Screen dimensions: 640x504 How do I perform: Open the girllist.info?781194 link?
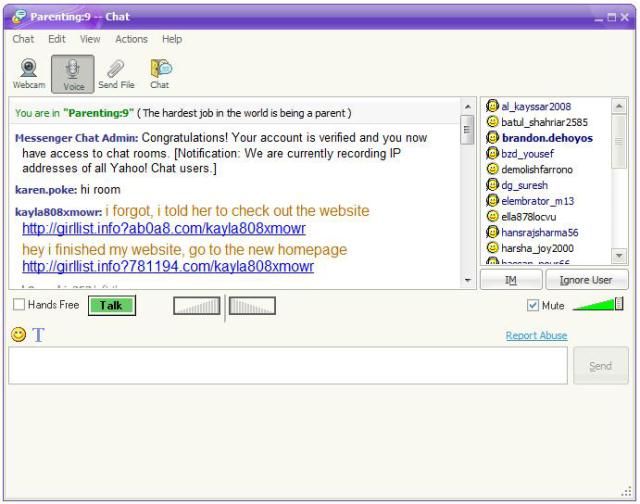click(168, 266)
